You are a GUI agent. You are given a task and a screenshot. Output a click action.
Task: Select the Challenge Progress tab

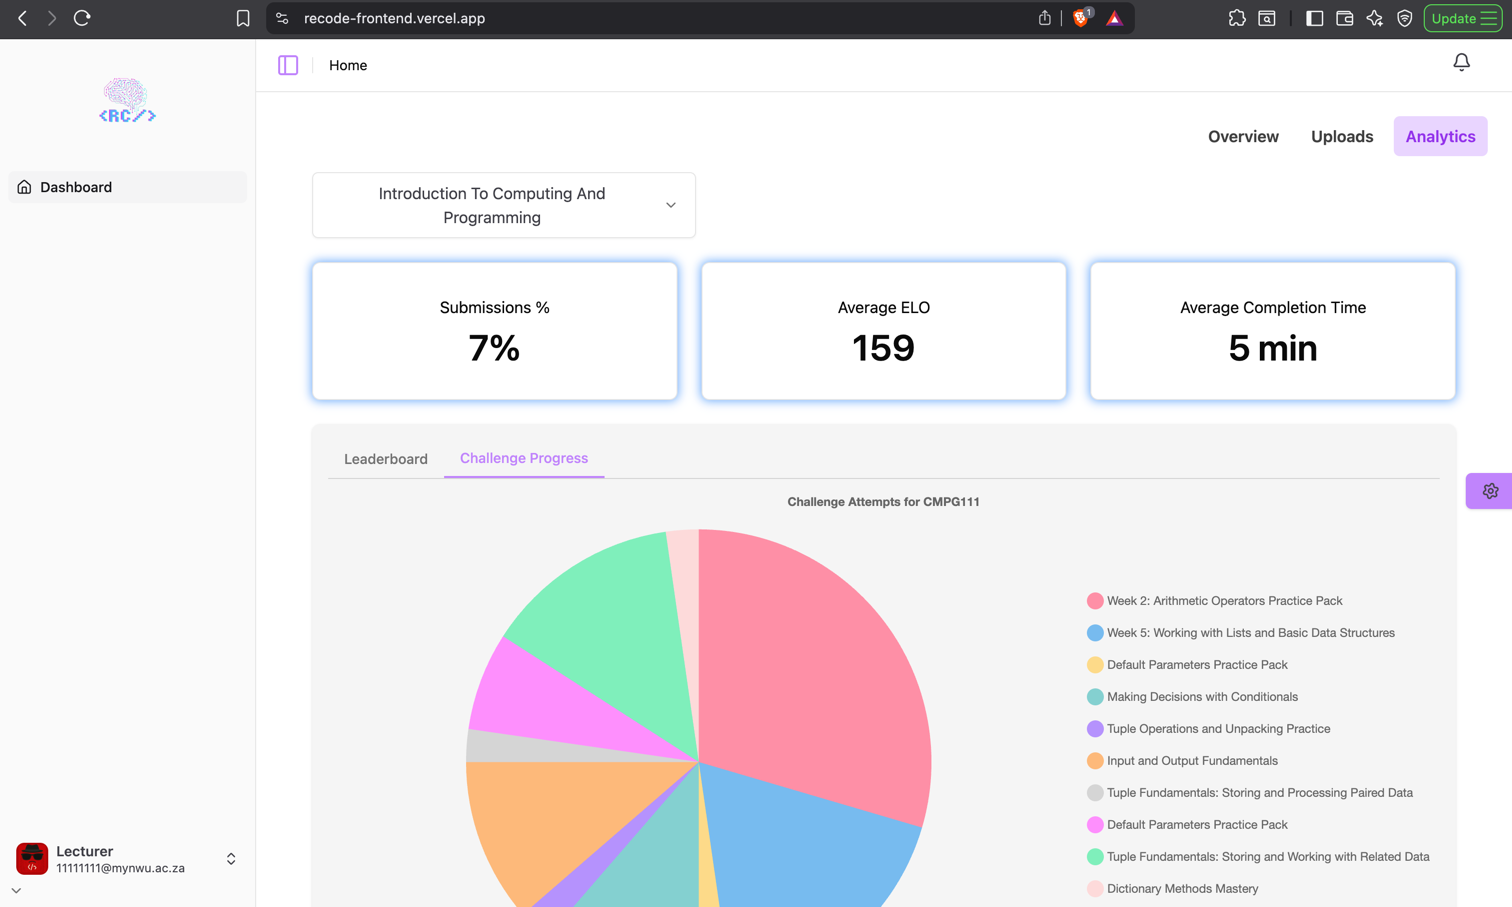tap(524, 458)
